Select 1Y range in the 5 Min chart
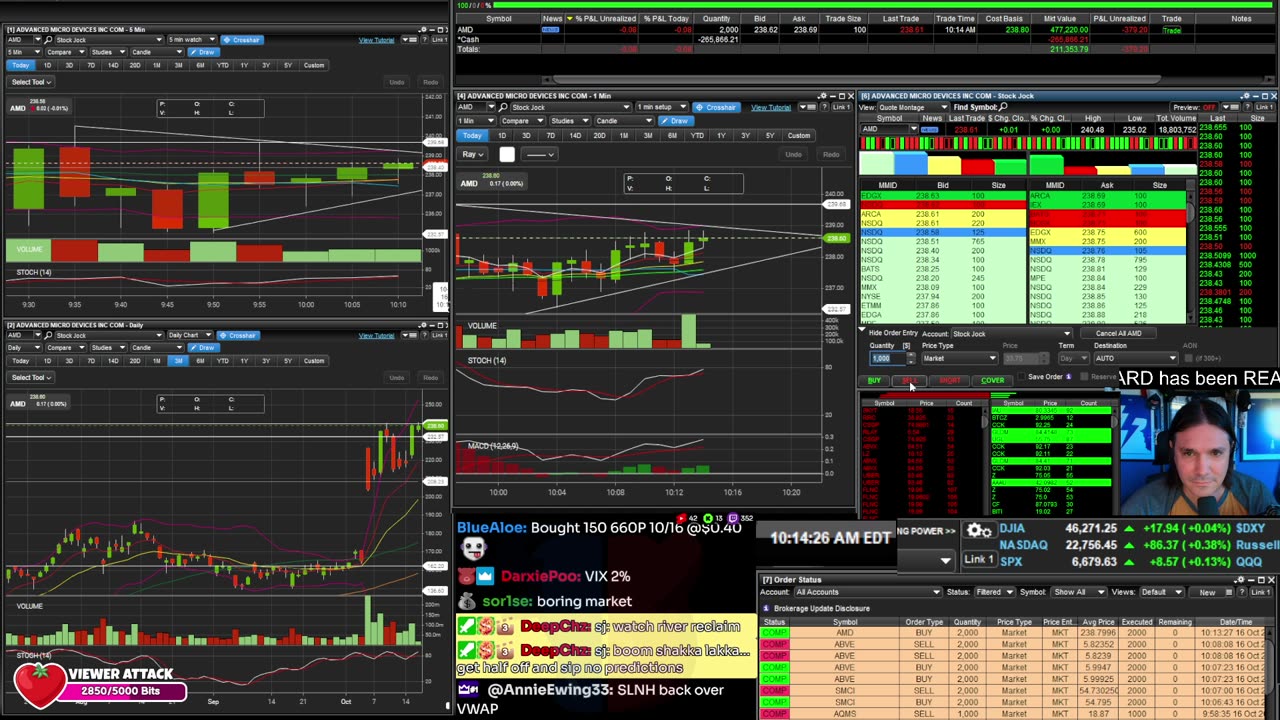 244,65
